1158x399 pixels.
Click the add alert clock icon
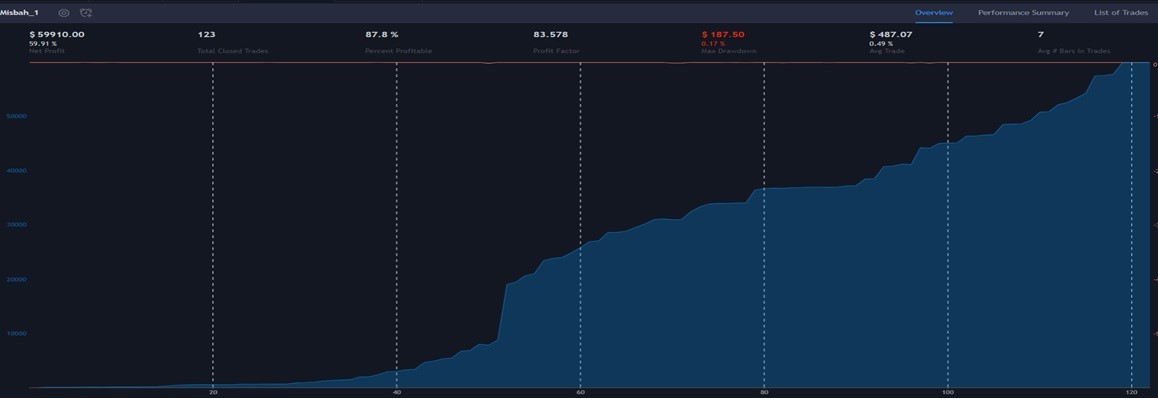(x=86, y=13)
